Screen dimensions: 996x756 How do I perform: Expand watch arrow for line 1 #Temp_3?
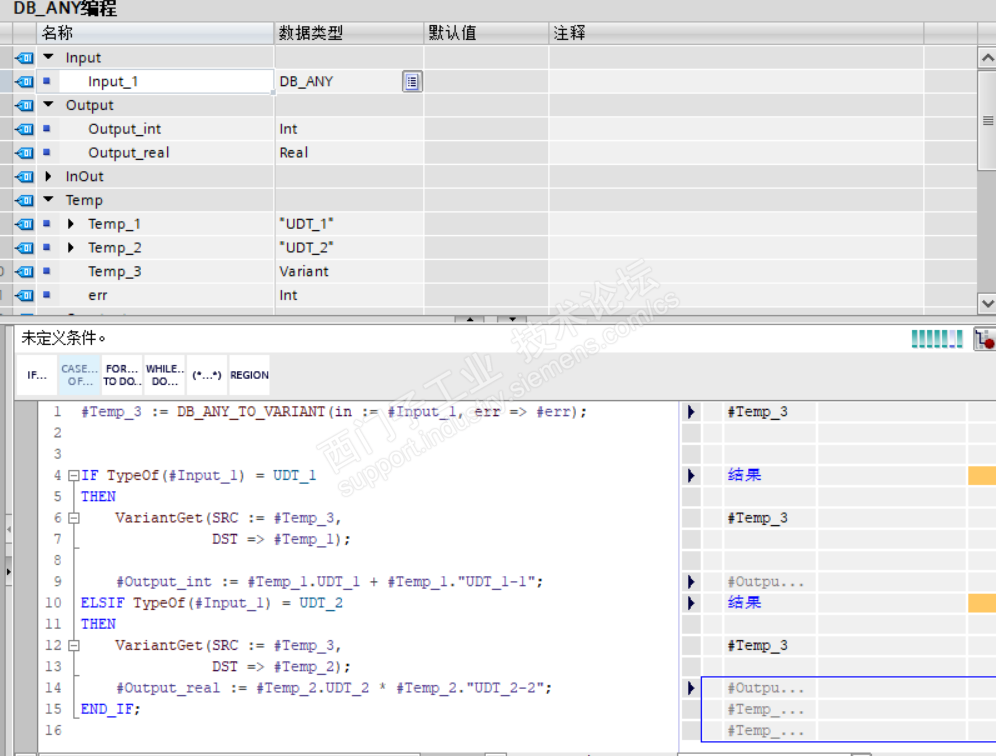tap(691, 412)
